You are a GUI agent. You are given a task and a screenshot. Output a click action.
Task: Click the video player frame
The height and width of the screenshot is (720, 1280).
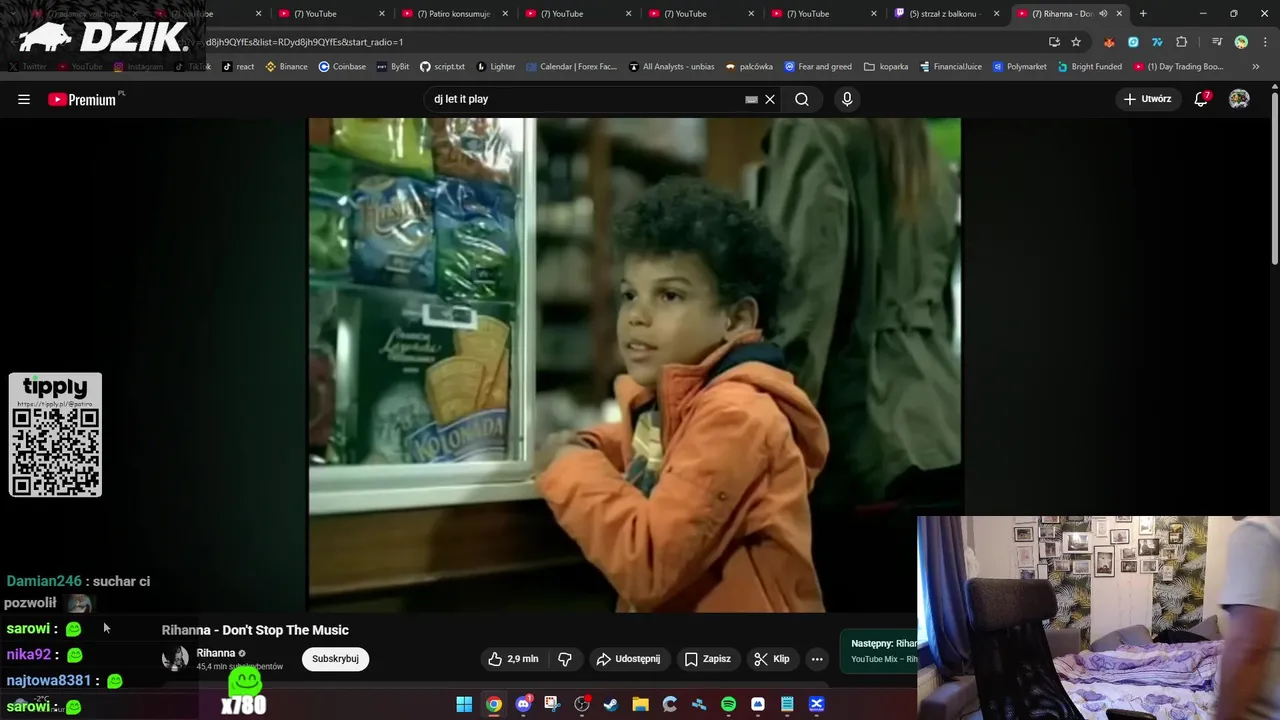coord(634,365)
